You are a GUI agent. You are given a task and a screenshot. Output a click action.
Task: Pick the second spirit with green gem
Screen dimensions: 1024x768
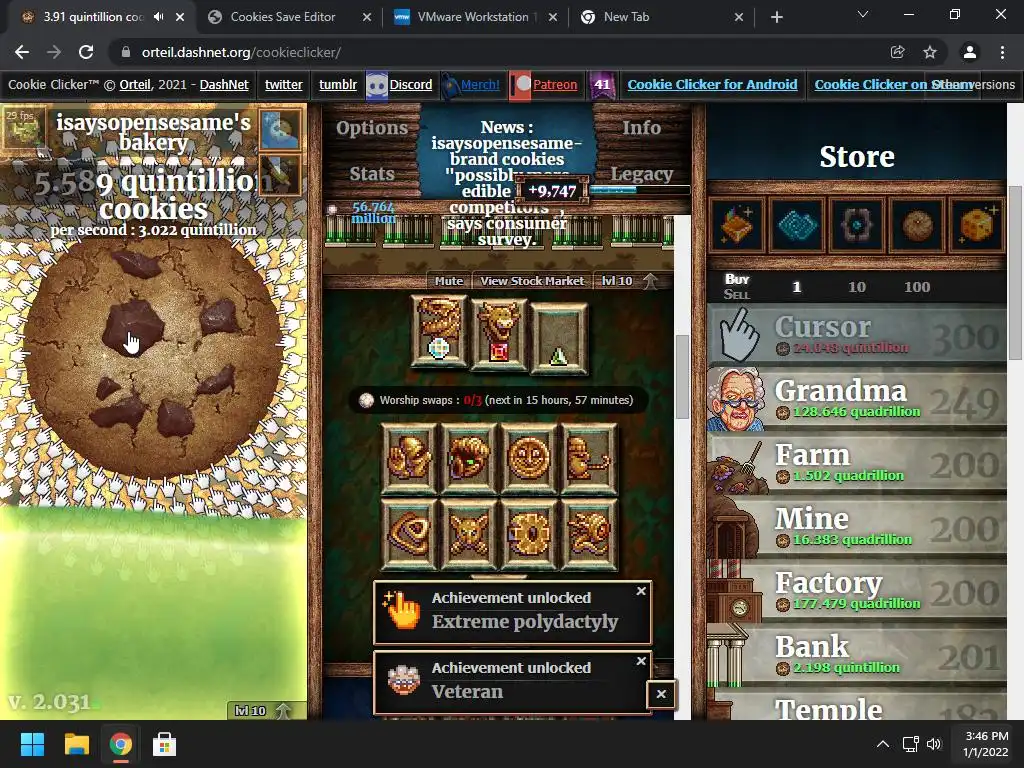(468, 458)
